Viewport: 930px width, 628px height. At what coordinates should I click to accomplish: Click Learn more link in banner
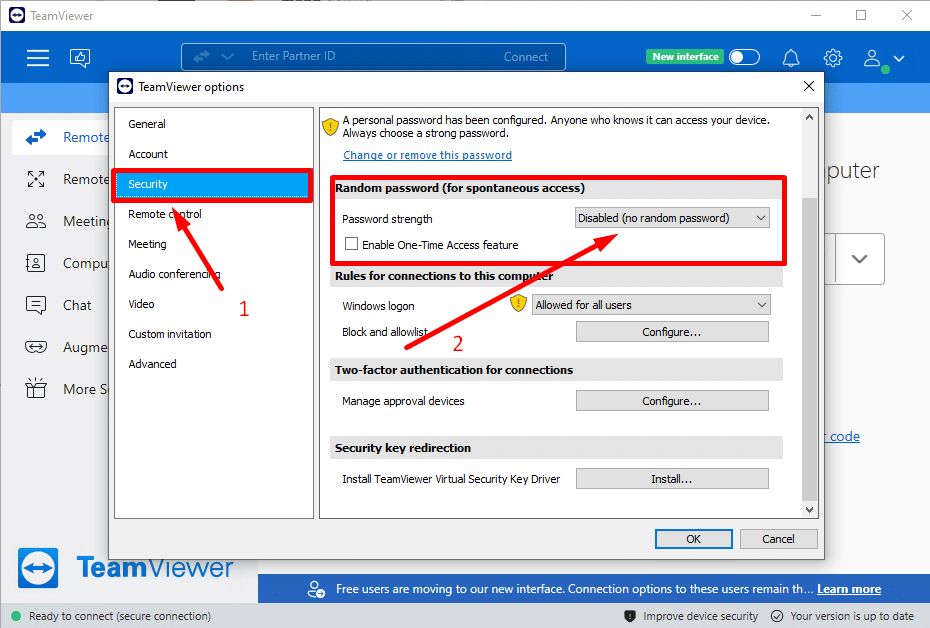coord(849,589)
